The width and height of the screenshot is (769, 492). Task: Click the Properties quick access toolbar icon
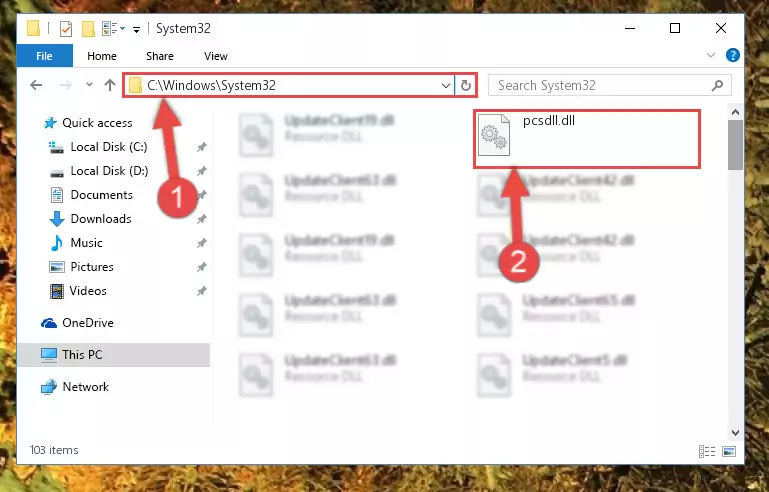click(66, 28)
